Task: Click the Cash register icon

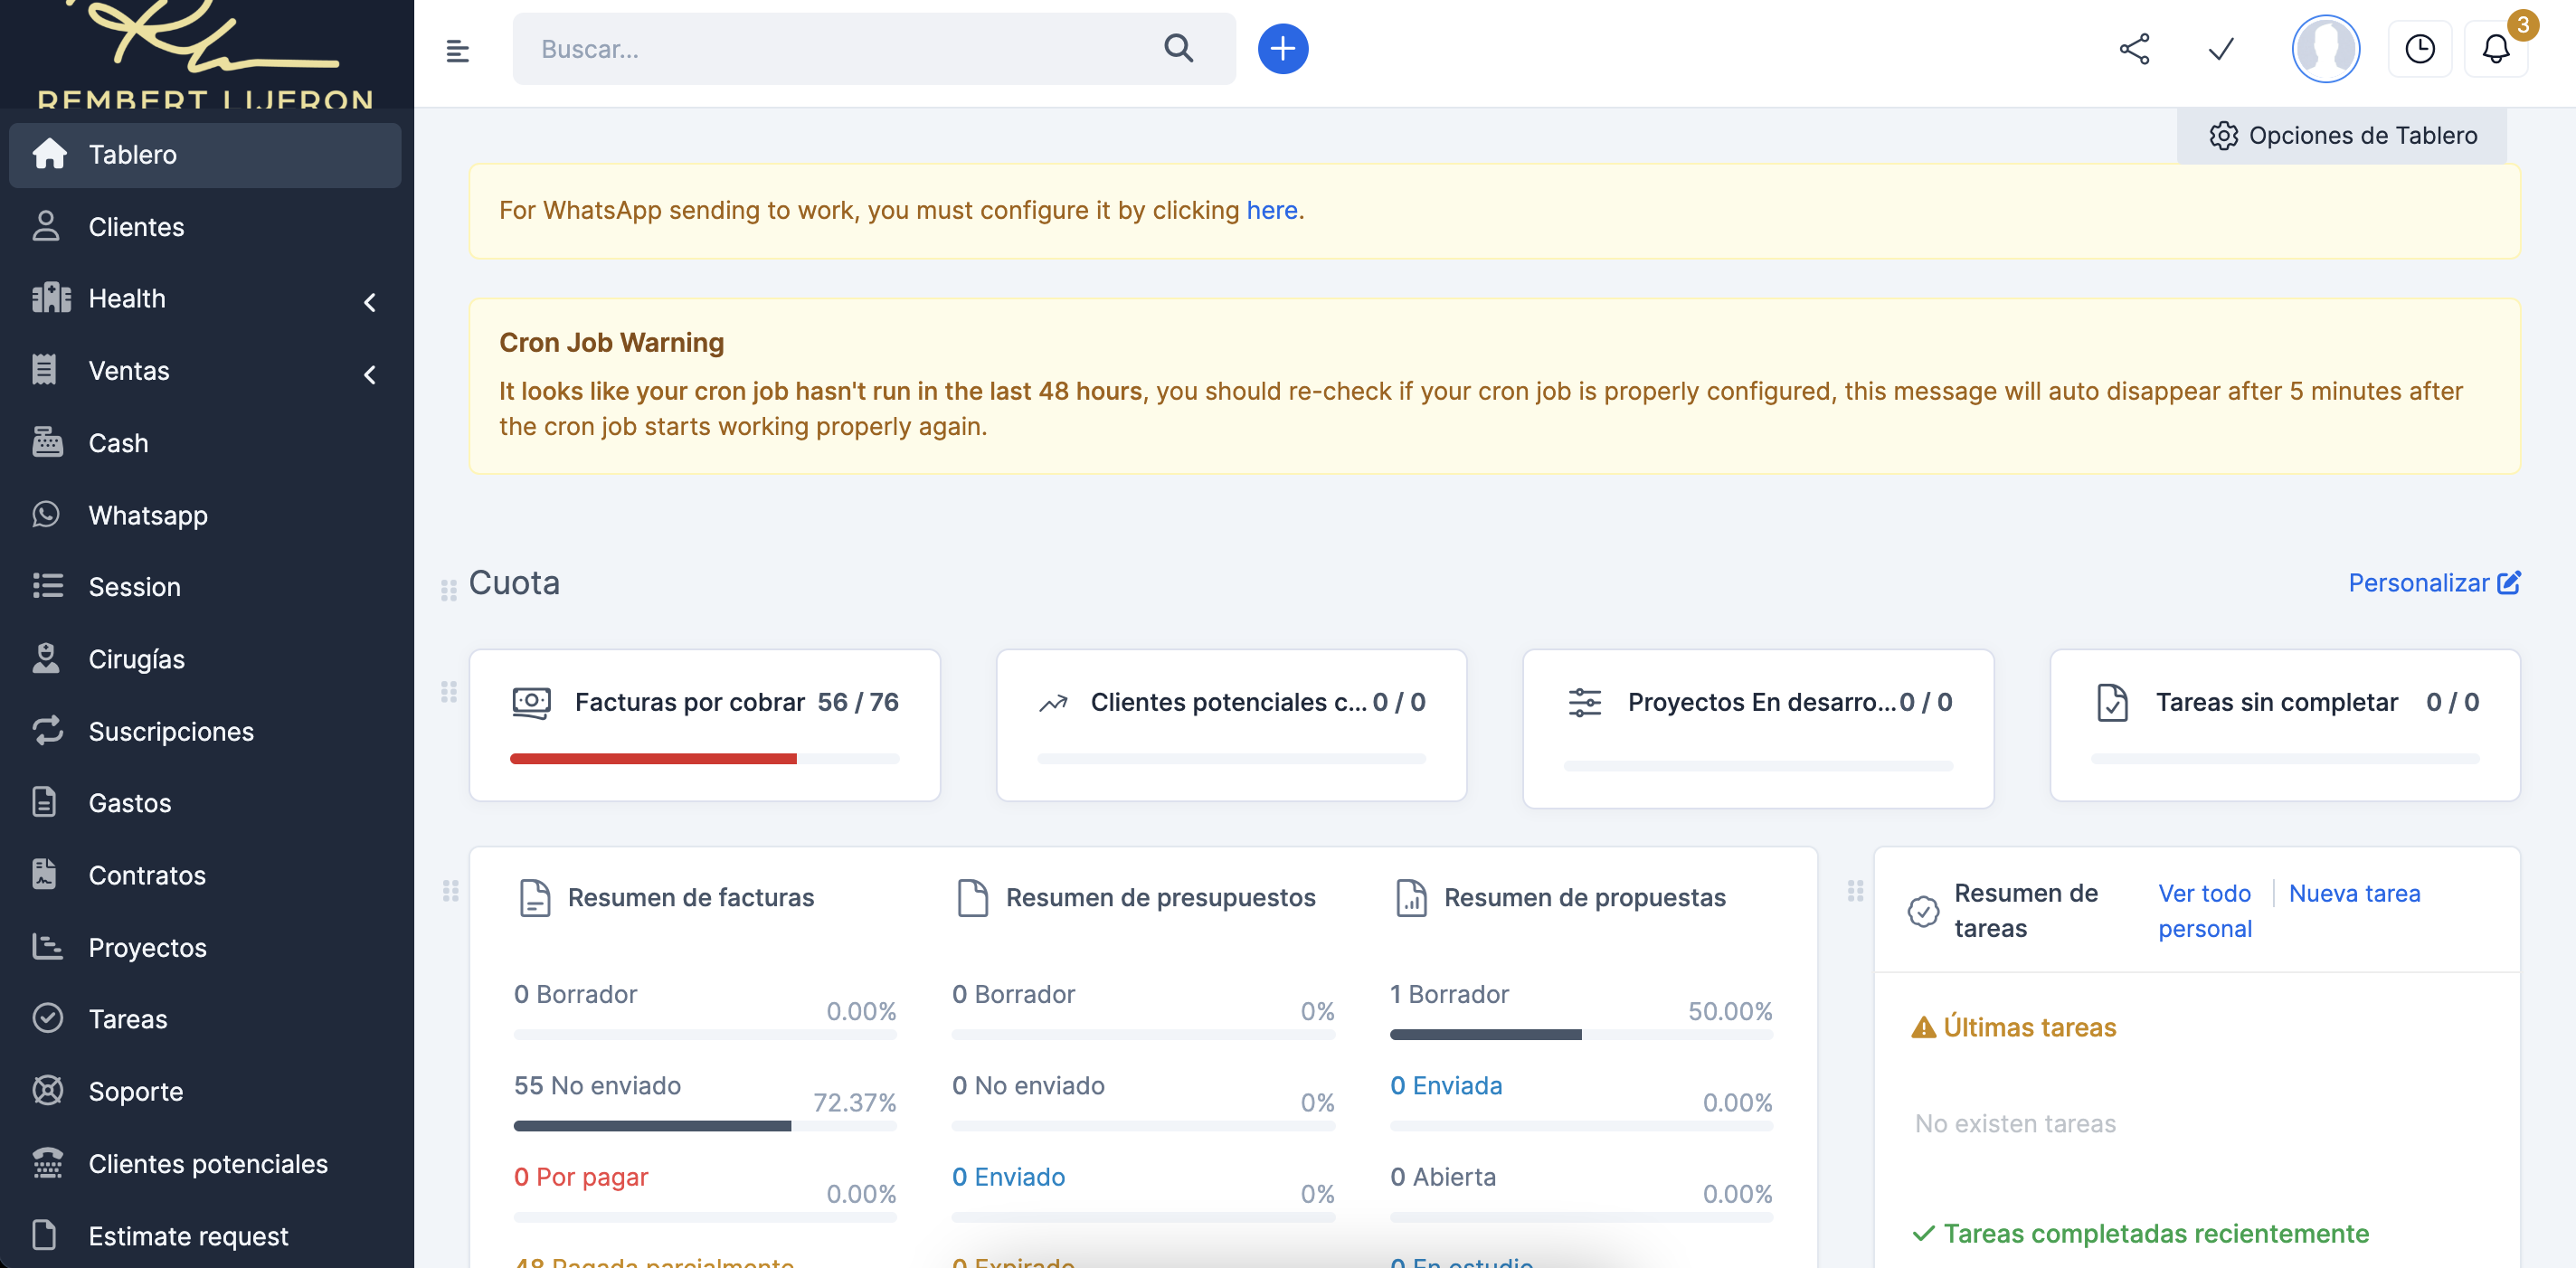Action: point(47,442)
